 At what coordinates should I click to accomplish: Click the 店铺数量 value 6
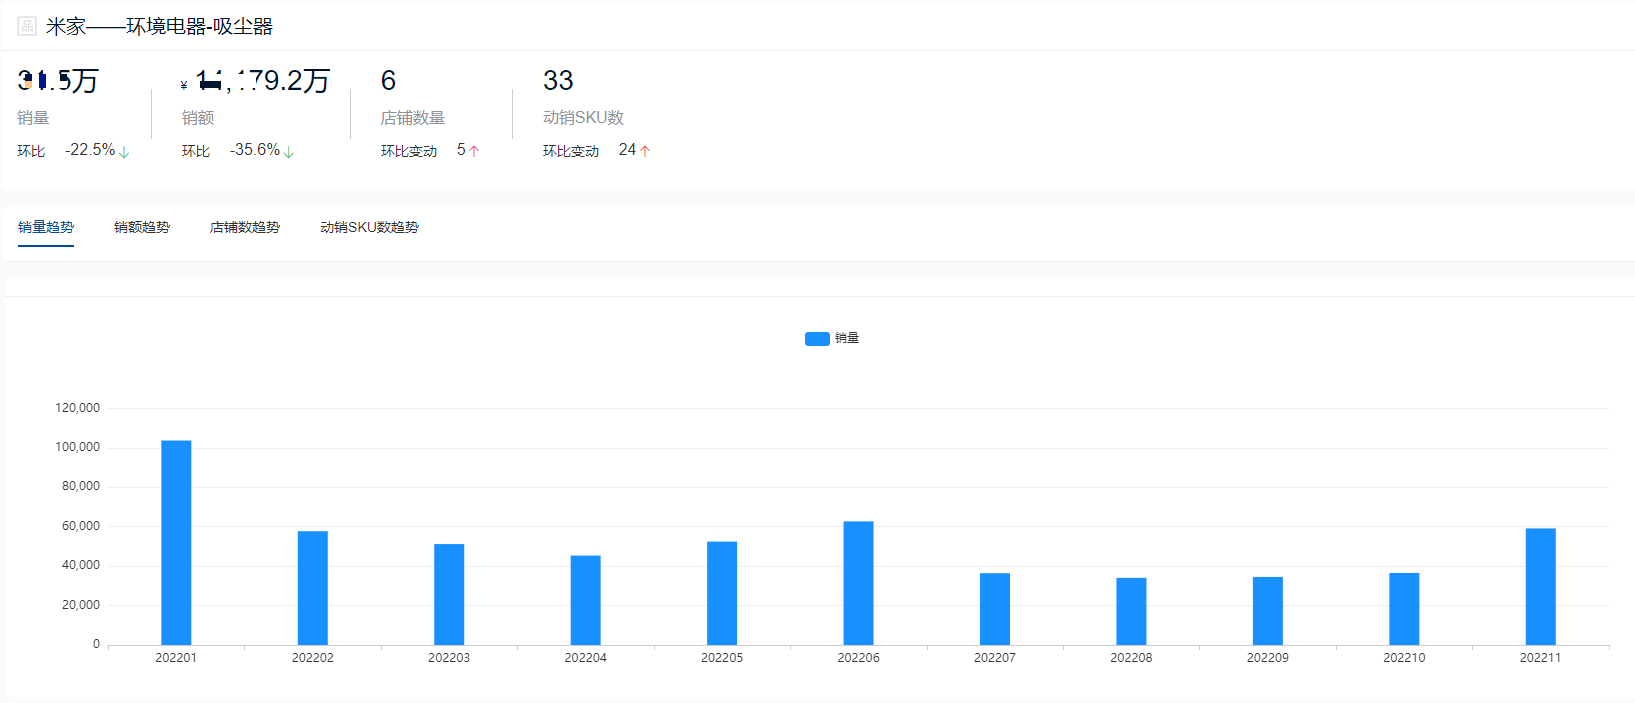pyautogui.click(x=388, y=80)
